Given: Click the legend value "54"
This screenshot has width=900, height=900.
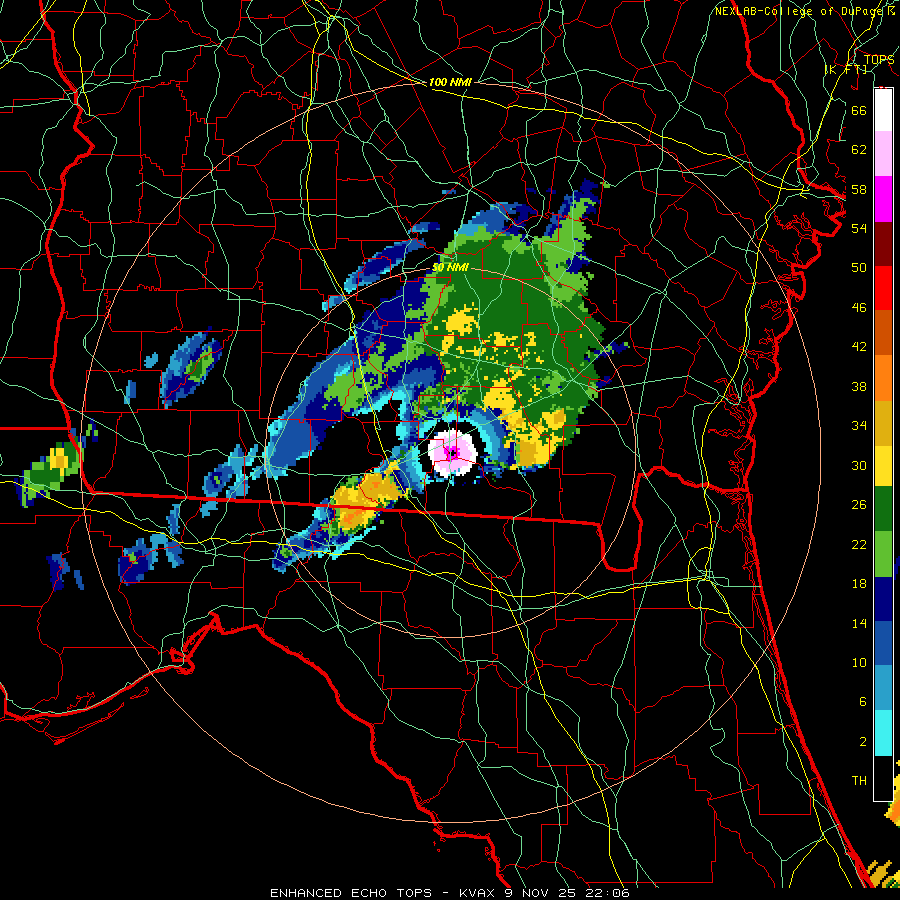Looking at the screenshot, I should (x=859, y=228).
